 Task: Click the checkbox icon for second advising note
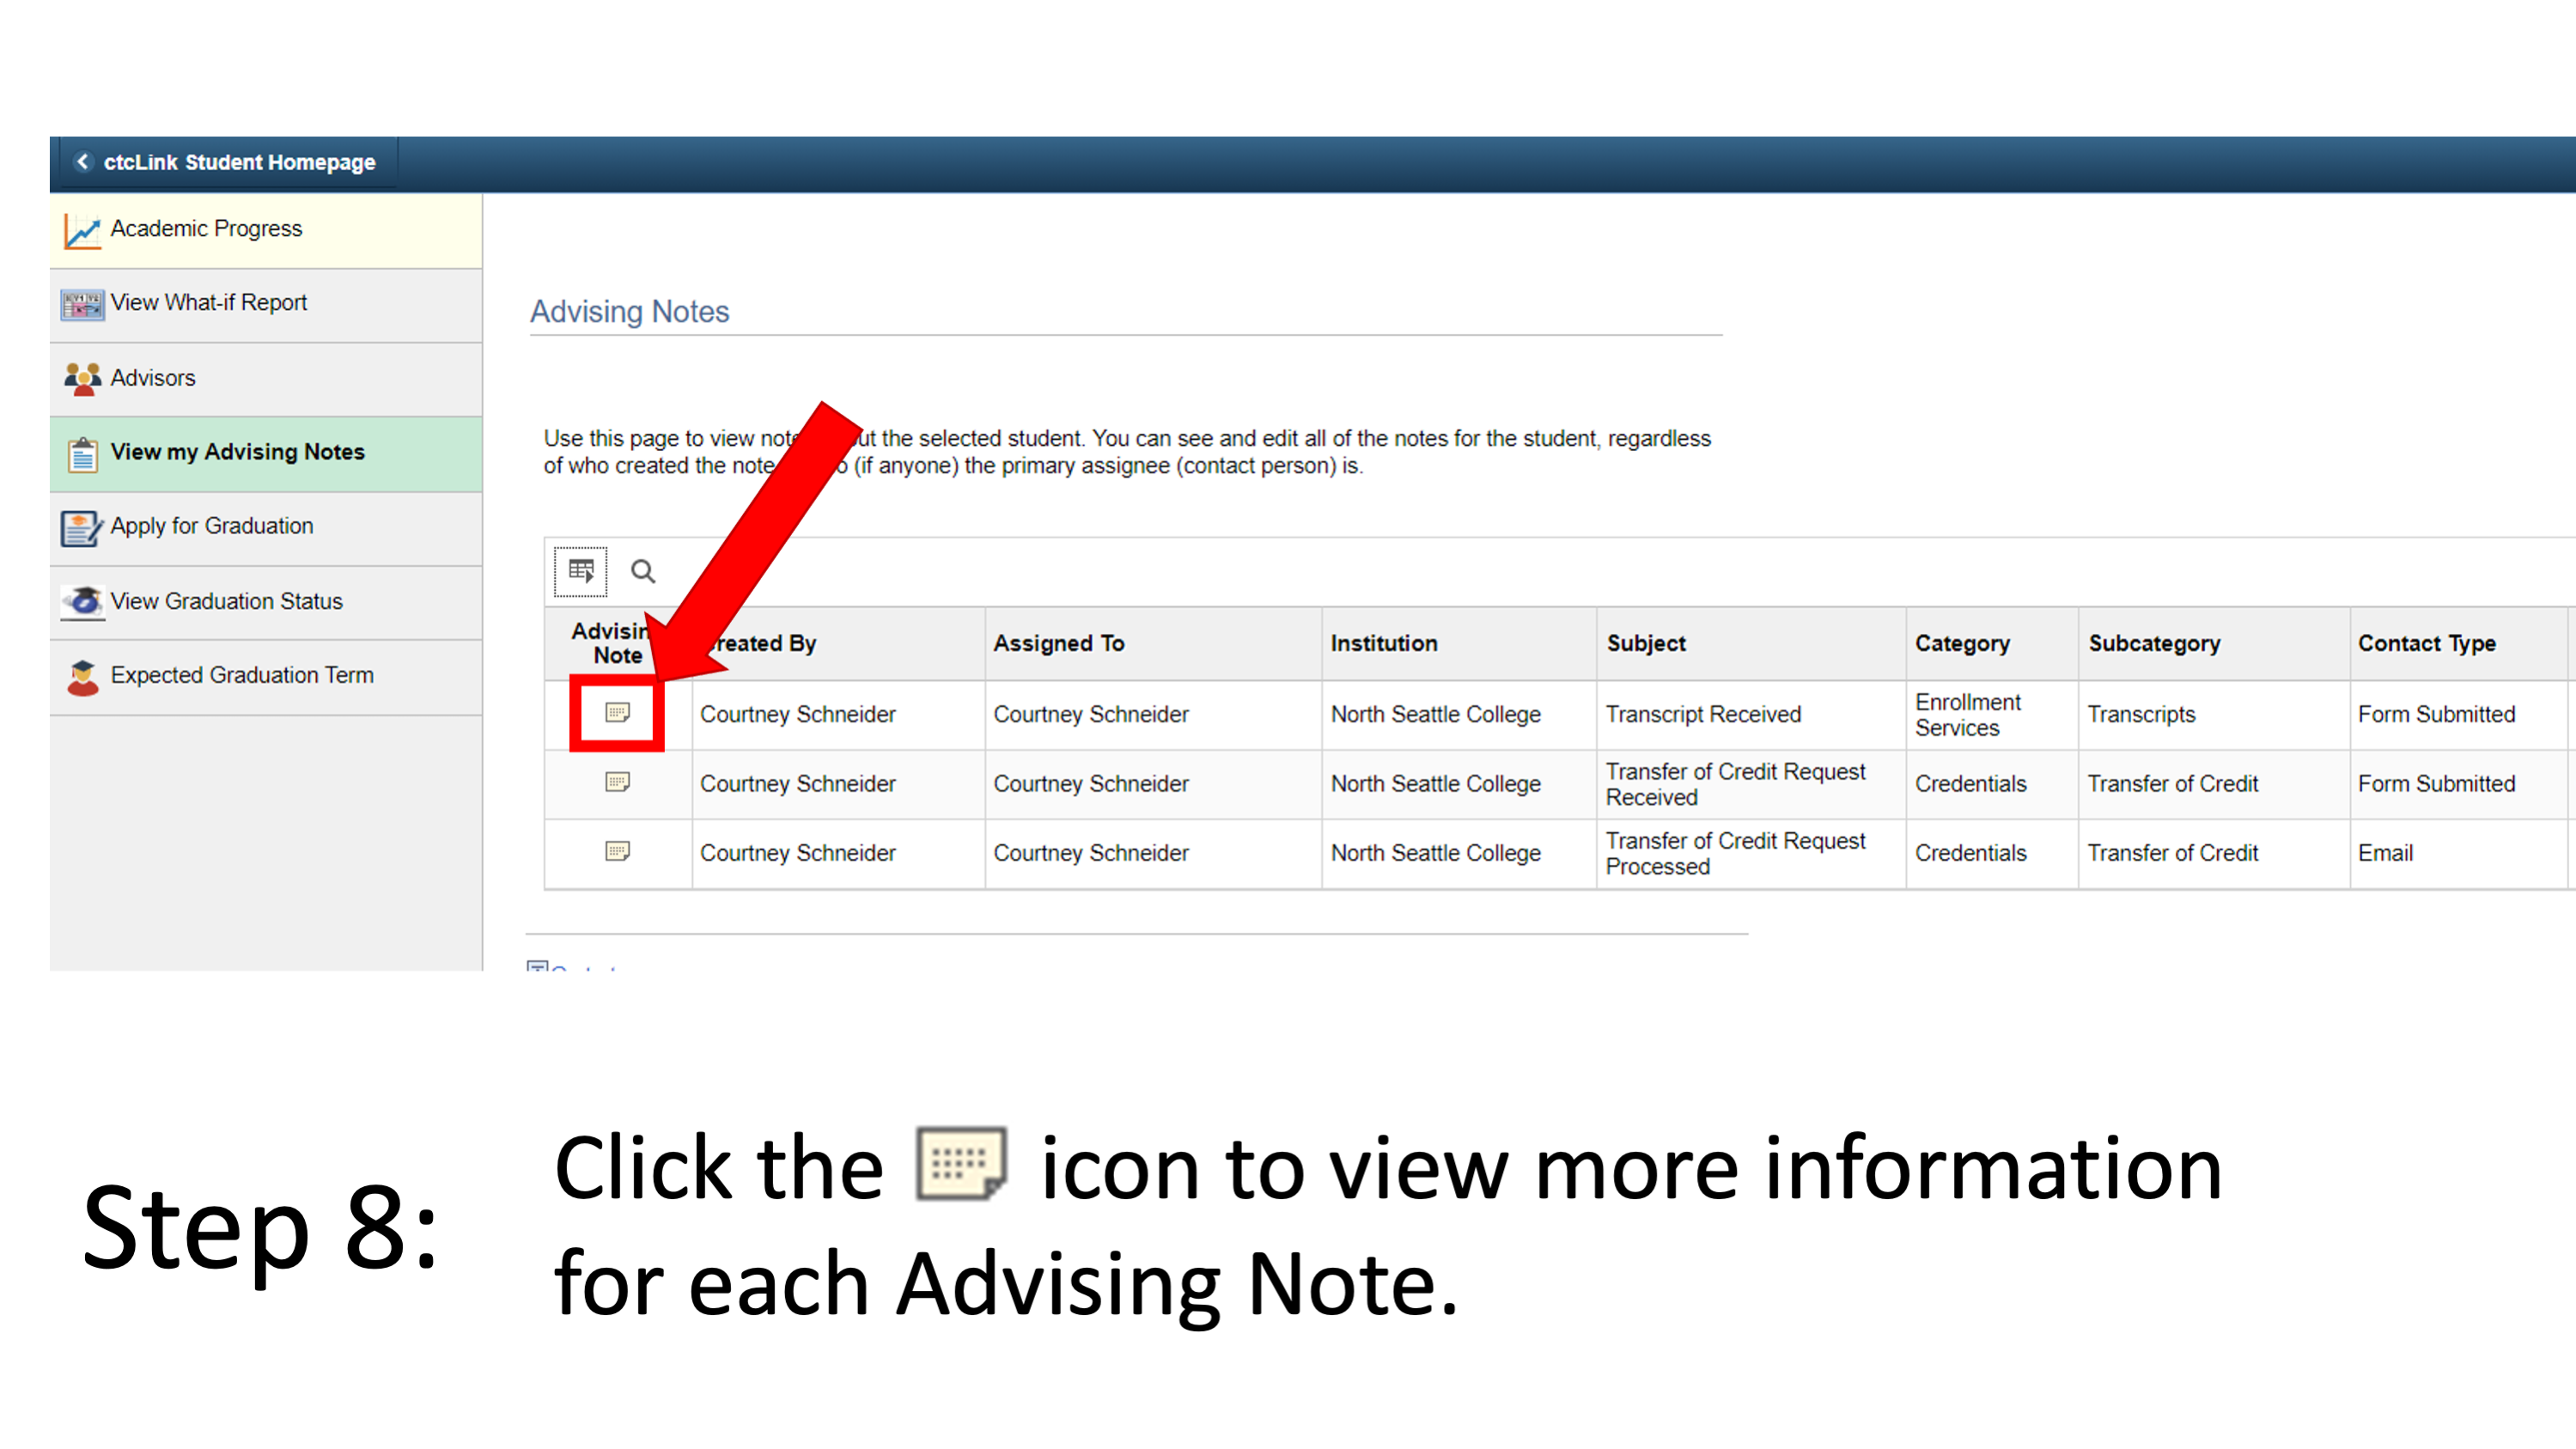[616, 780]
